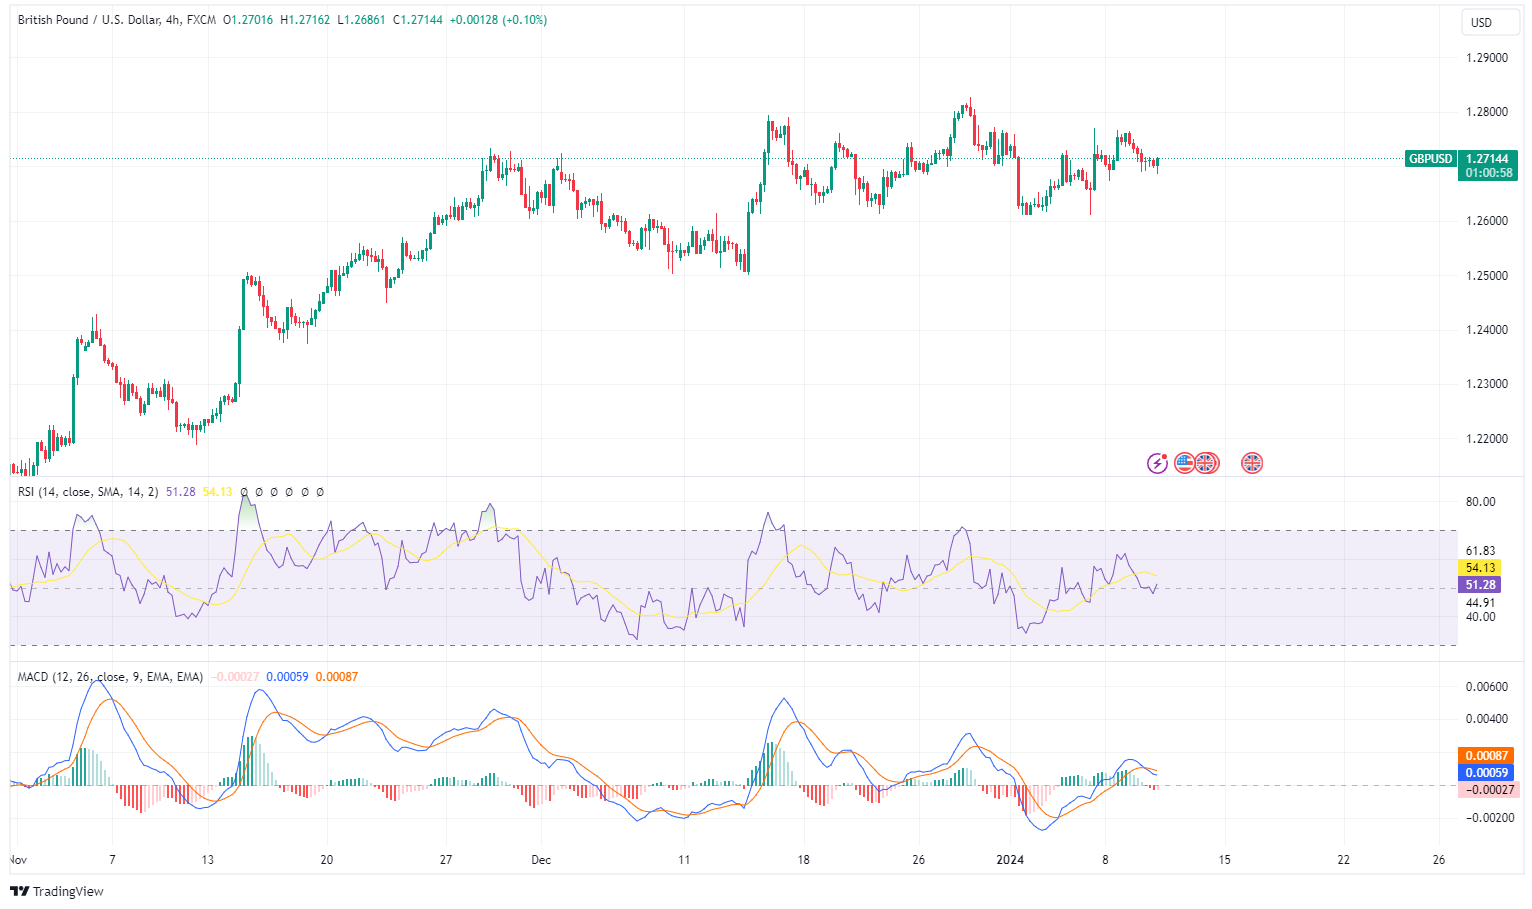Open the US flag economic event marker
The height and width of the screenshot is (909, 1532).
1184,463
